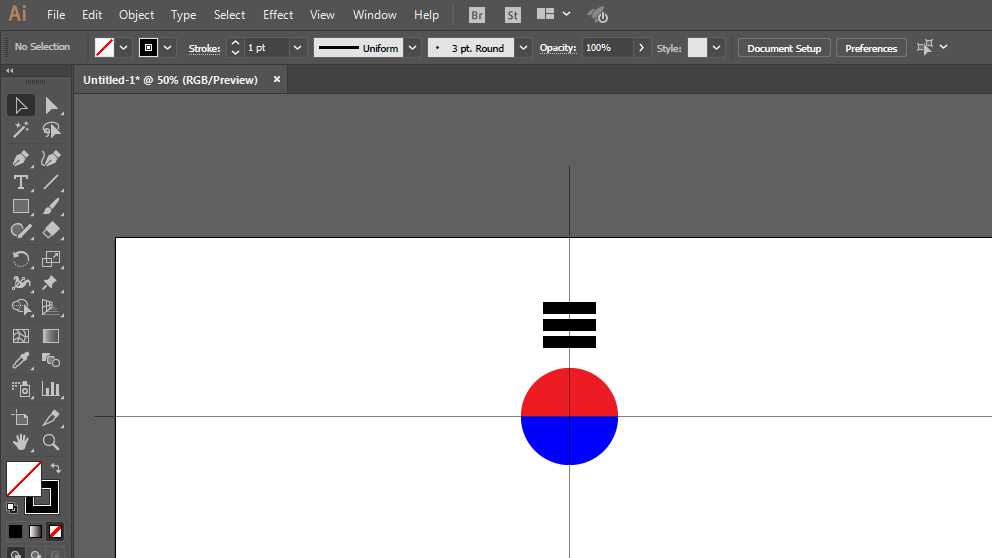Select the Rectangle tool
The width and height of the screenshot is (992, 558).
(21, 206)
